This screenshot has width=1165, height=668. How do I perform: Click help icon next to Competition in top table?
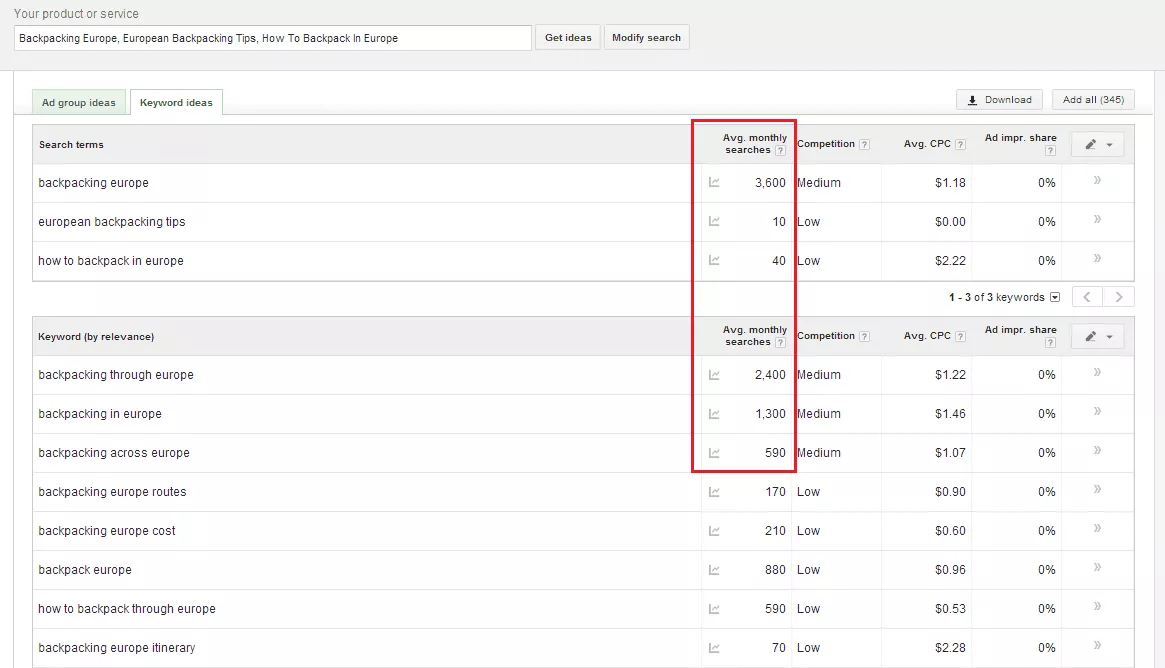(864, 145)
